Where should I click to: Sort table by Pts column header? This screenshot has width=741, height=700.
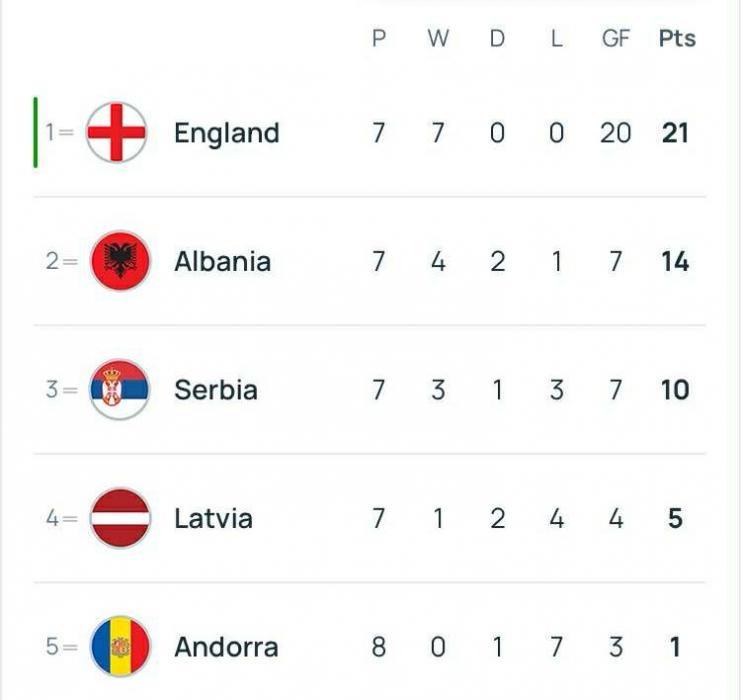tap(676, 39)
